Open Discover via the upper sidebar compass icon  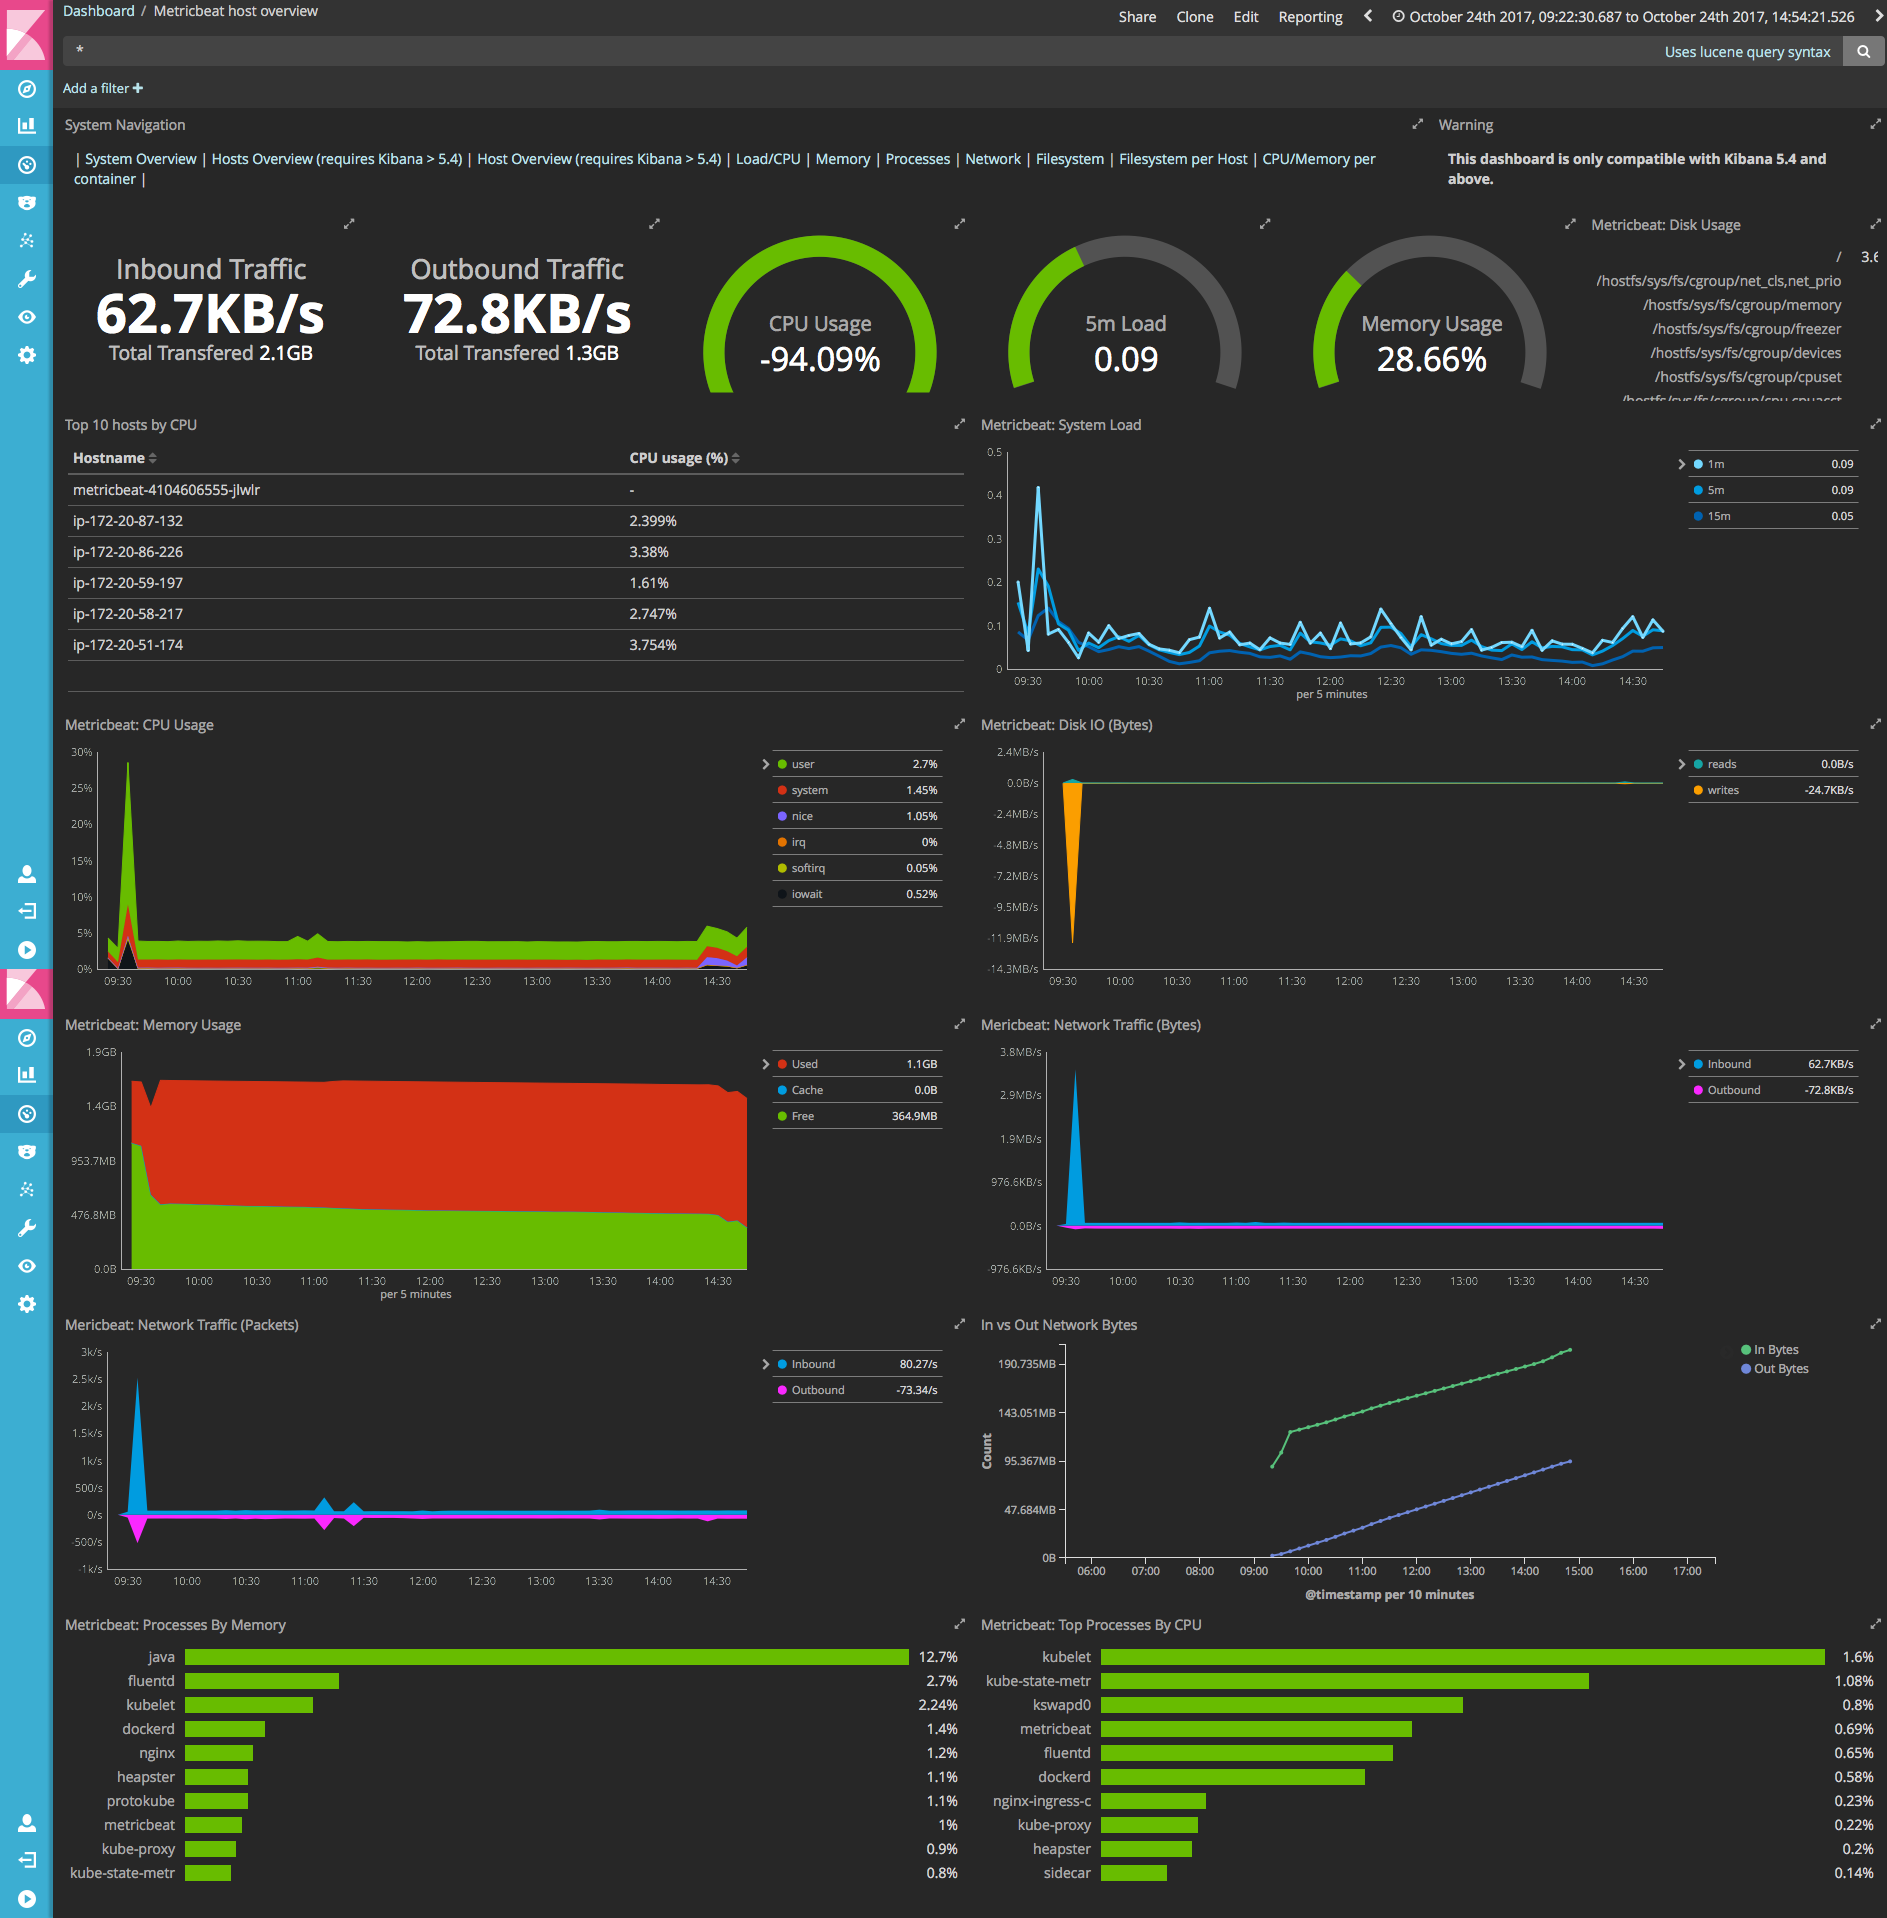click(x=27, y=89)
